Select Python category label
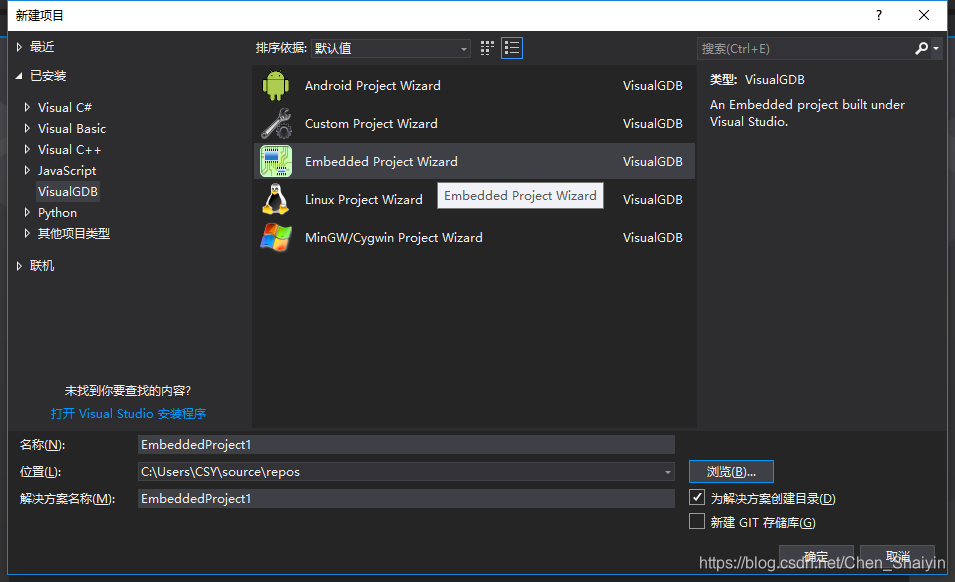This screenshot has width=955, height=582. pyautogui.click(x=57, y=212)
